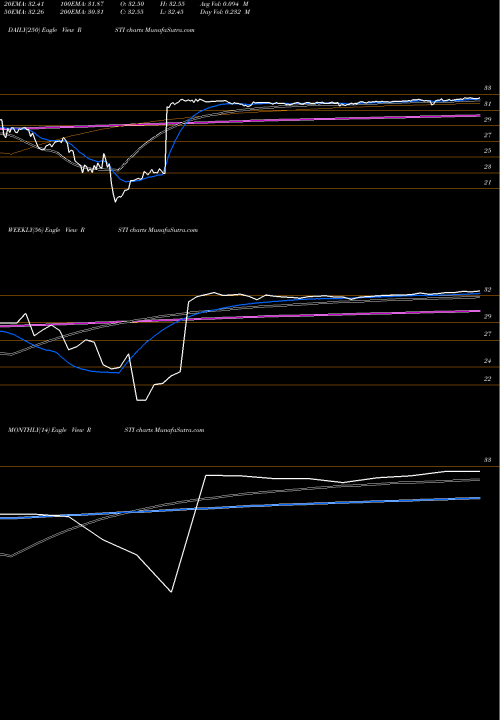Click the 33 price label on monthly chart
This screenshot has width=500, height=720.
[x=488, y=460]
